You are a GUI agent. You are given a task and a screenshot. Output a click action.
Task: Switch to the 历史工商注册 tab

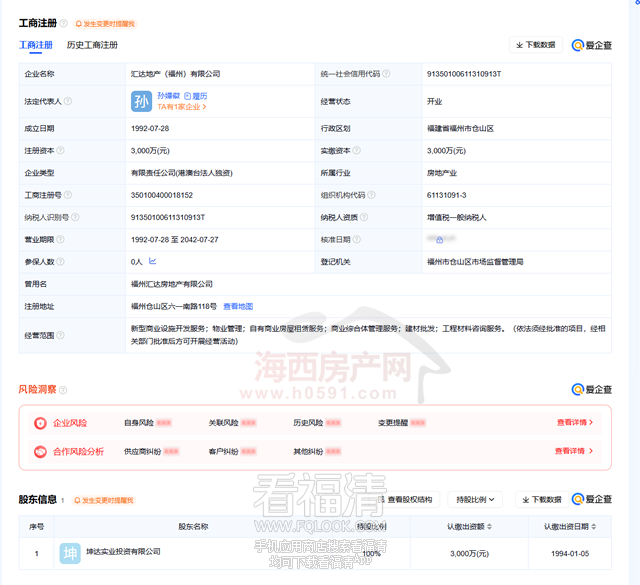92,45
